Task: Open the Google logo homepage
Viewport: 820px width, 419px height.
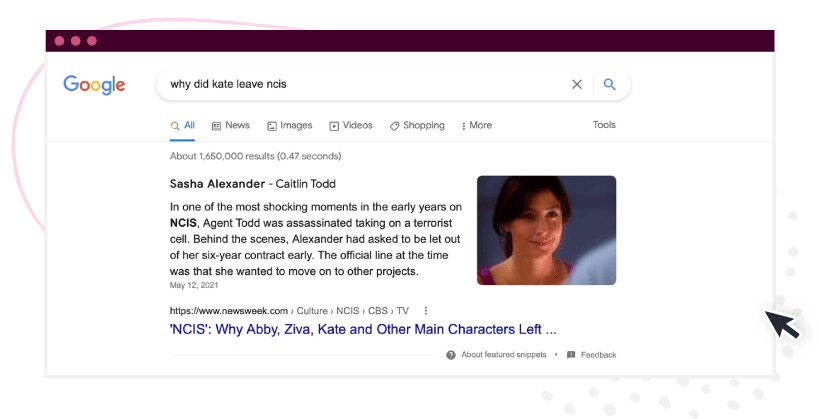Action: tap(94, 85)
